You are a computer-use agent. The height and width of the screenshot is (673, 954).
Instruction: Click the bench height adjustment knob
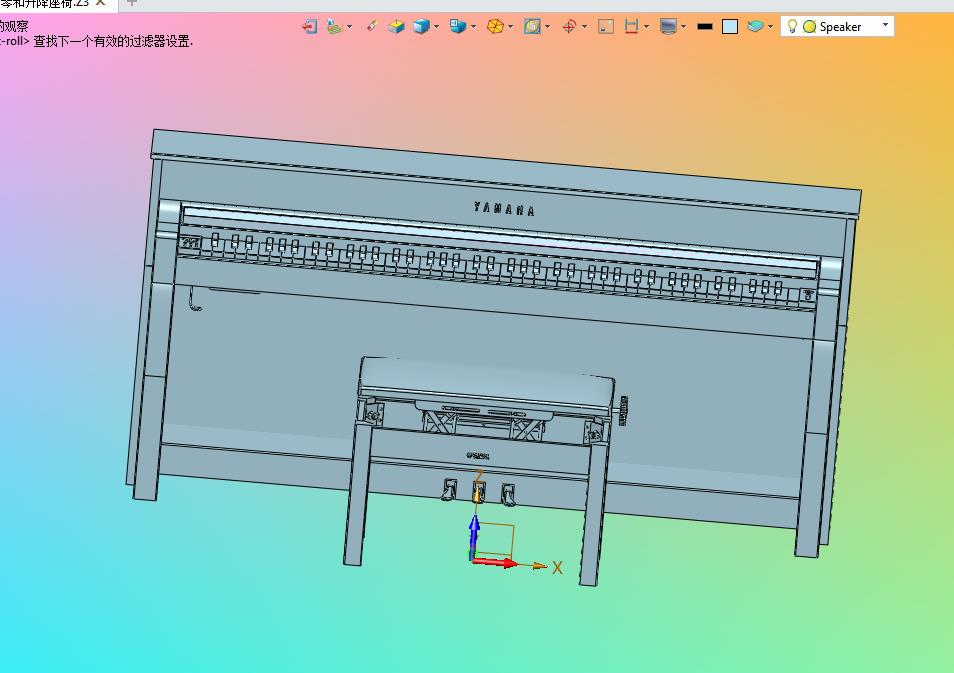point(623,410)
